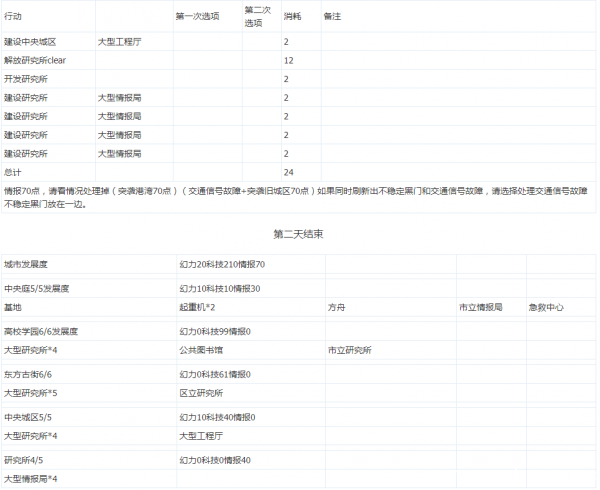This screenshot has width=600, height=490.
Task: Click the 建设中央城区 row cell
Action: coord(31,42)
